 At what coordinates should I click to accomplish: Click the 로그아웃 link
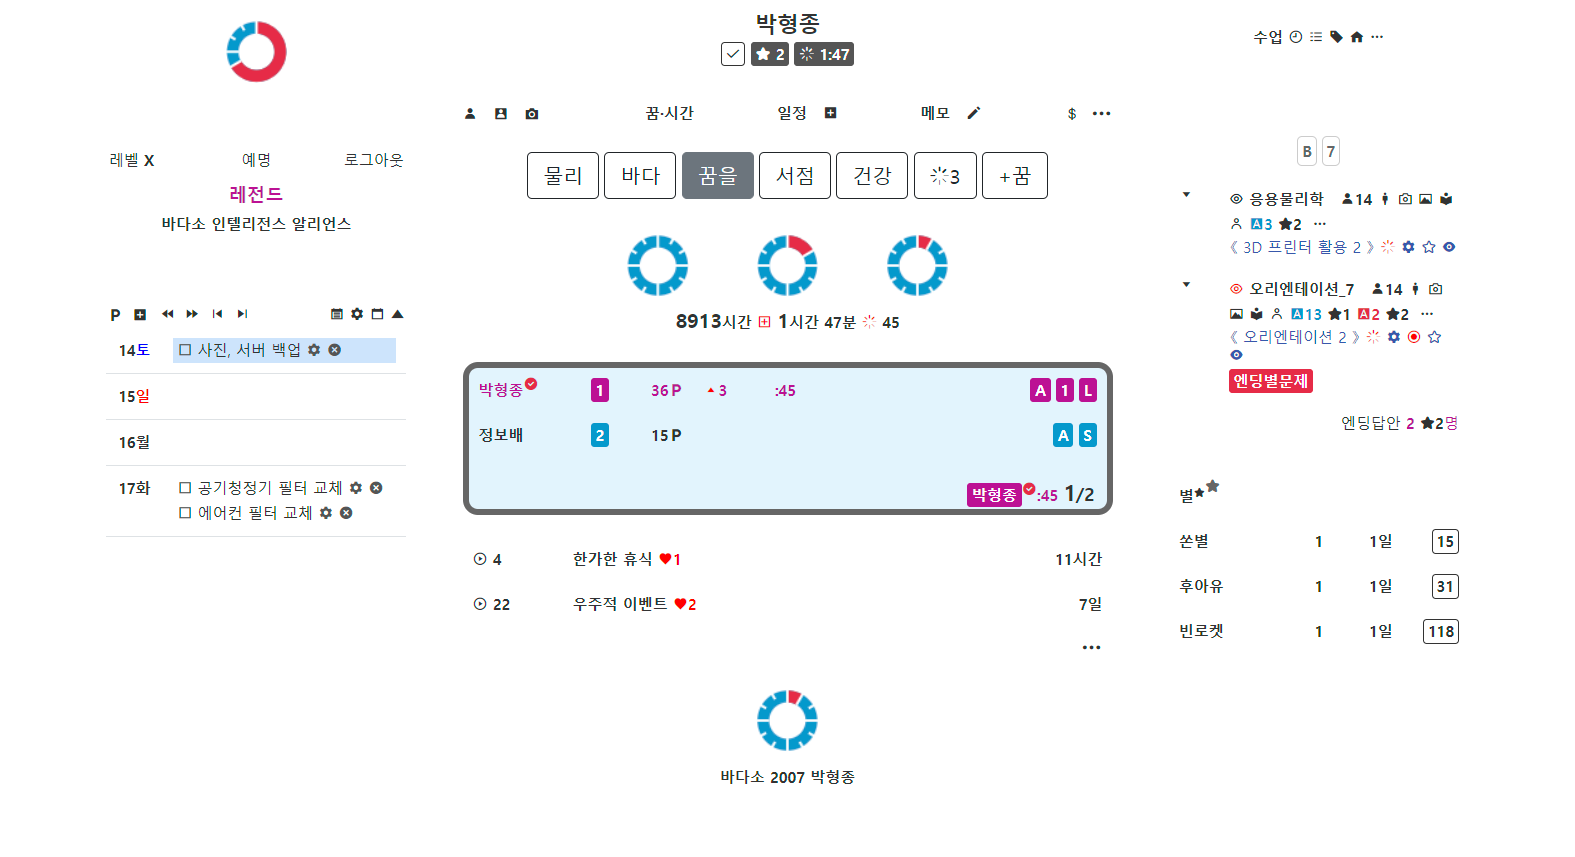[x=374, y=160]
